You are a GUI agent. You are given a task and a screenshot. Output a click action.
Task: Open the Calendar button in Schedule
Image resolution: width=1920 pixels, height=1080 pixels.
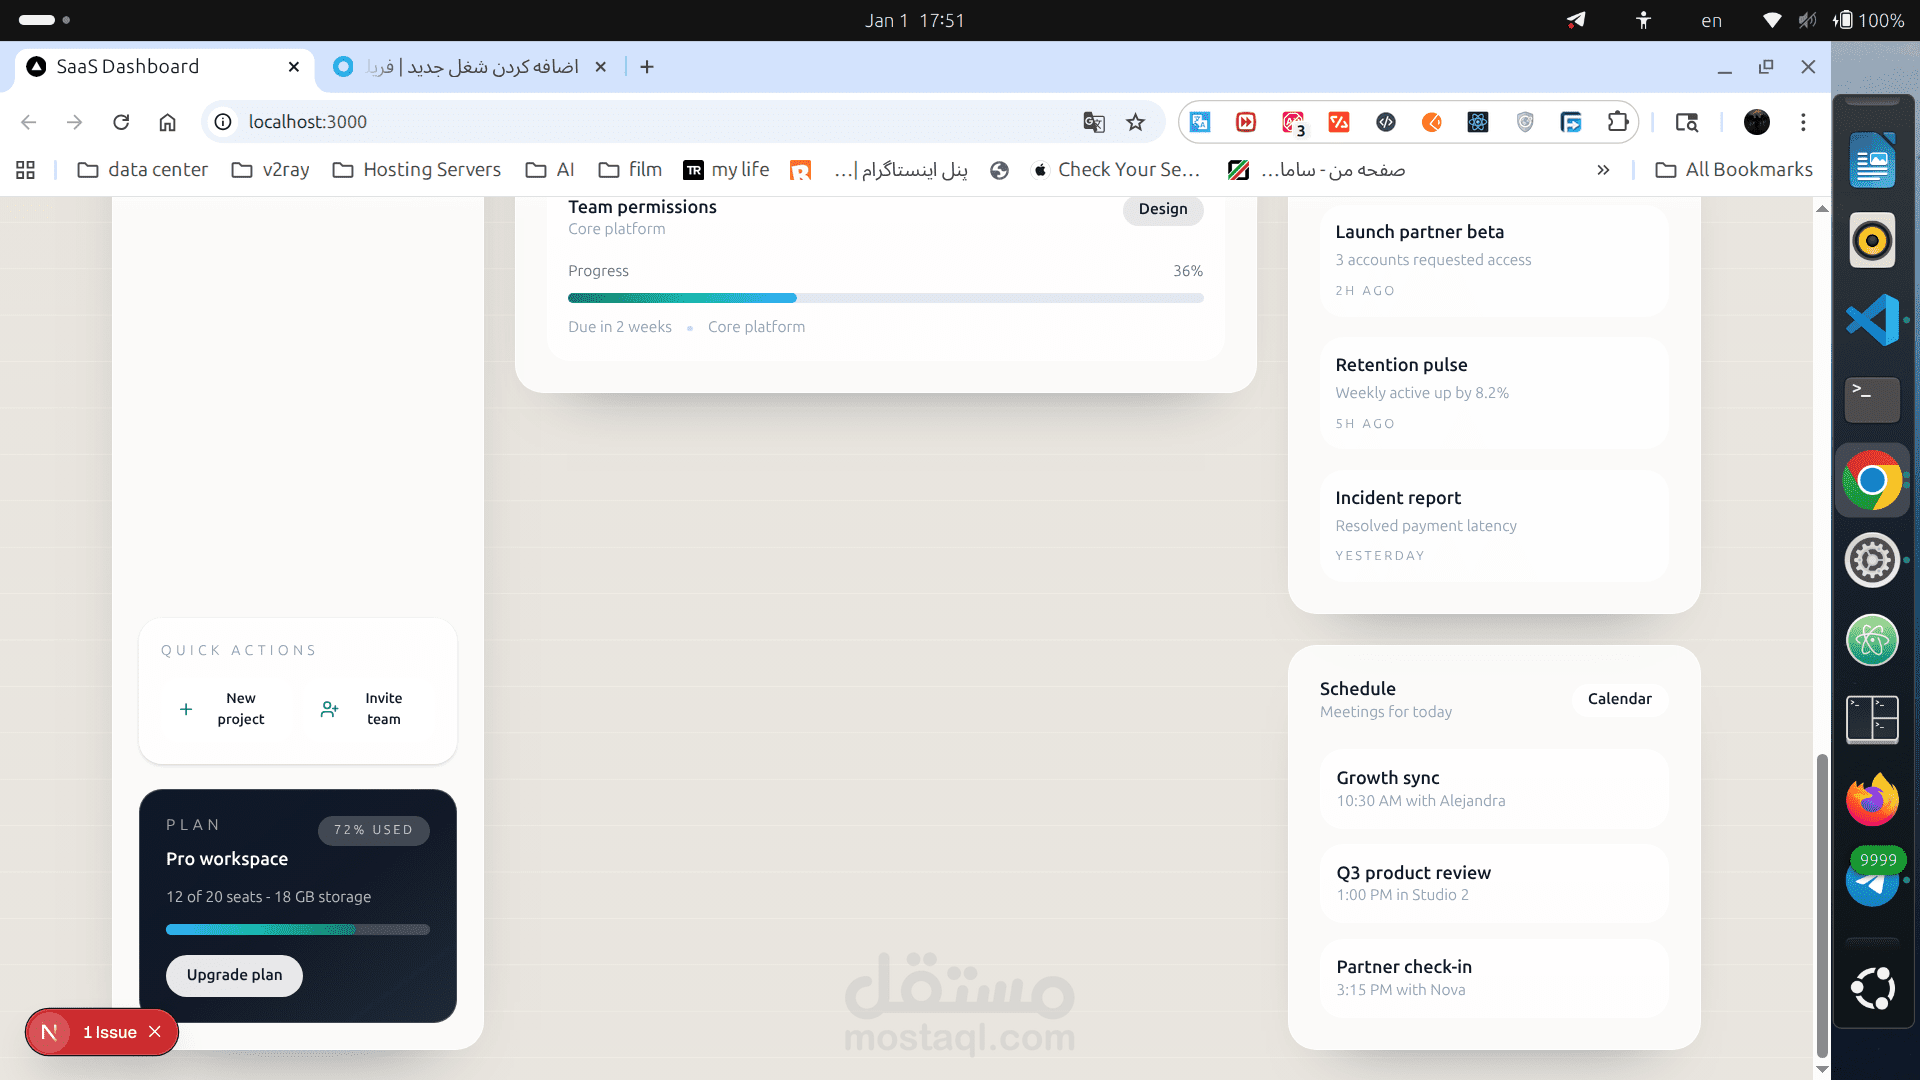tap(1619, 699)
